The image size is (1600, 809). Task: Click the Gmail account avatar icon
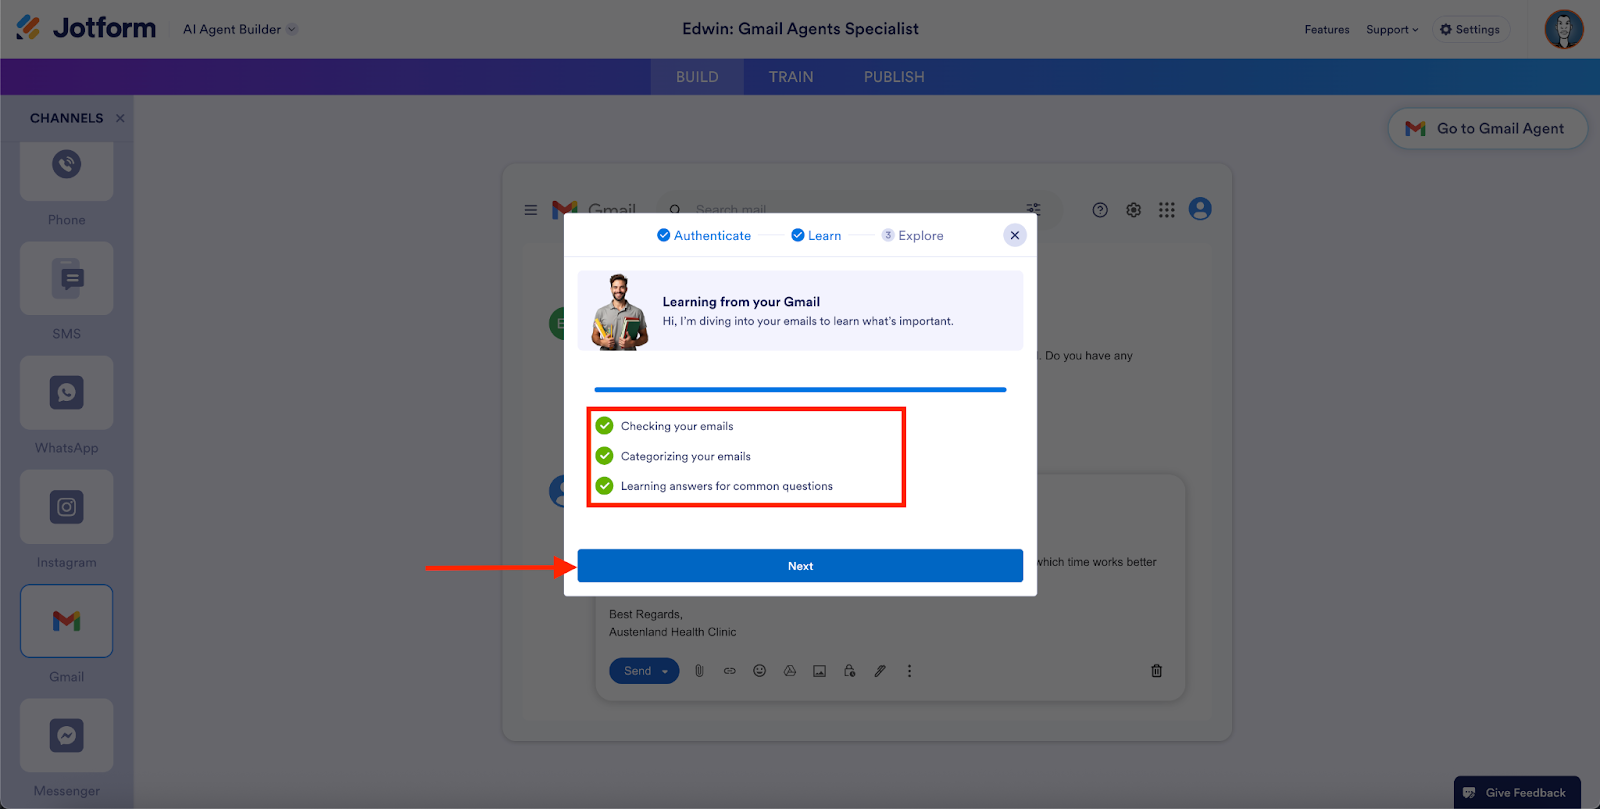tap(1200, 209)
